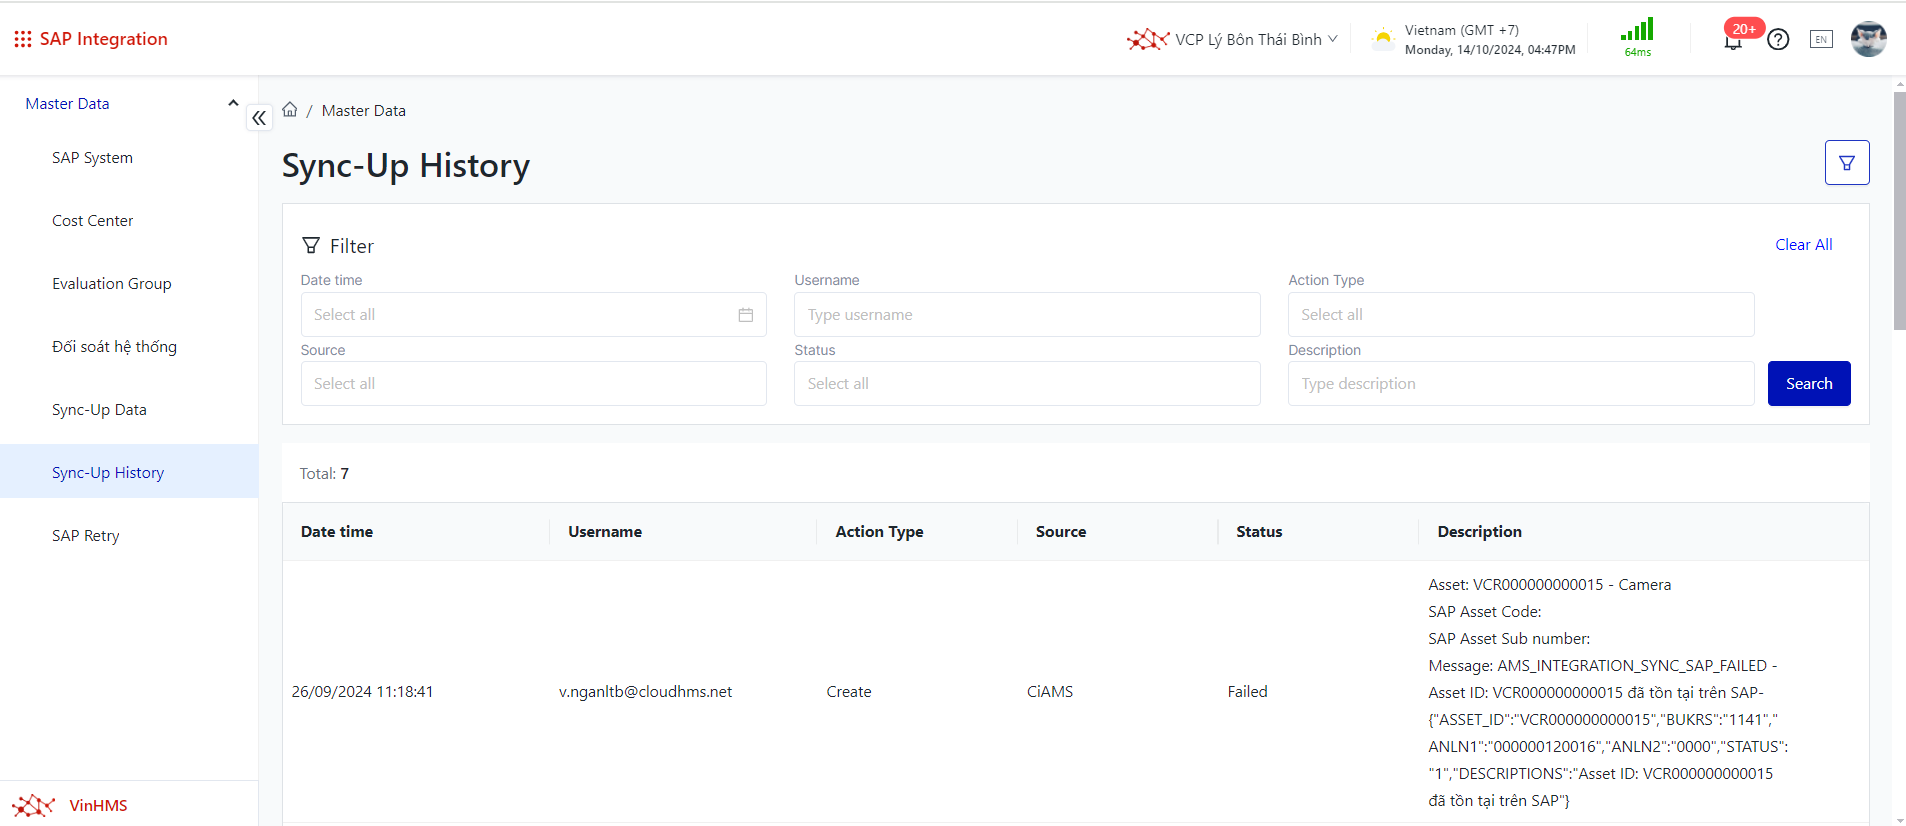Open the user profile avatar

[x=1868, y=39]
